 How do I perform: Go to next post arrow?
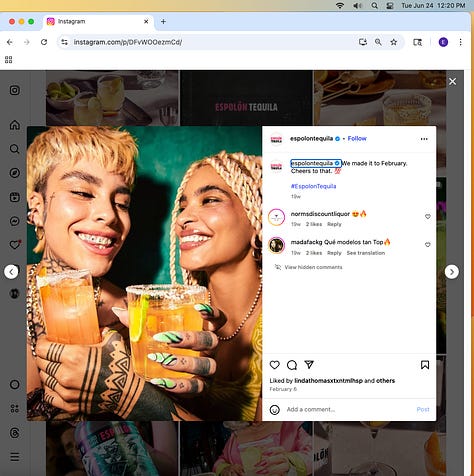[x=452, y=272]
